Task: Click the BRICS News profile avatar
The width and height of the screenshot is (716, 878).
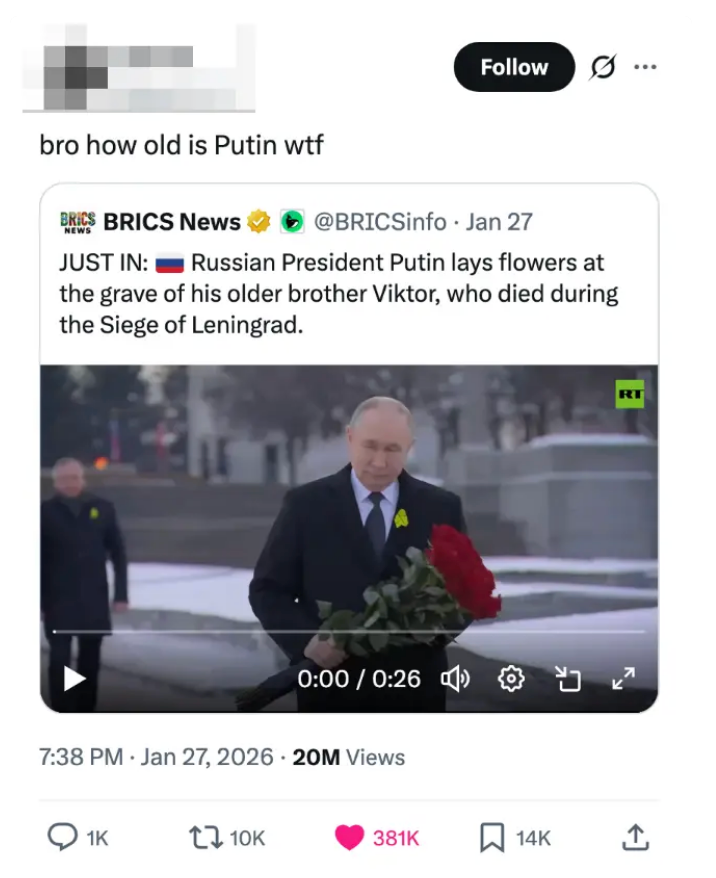Action: (76, 222)
